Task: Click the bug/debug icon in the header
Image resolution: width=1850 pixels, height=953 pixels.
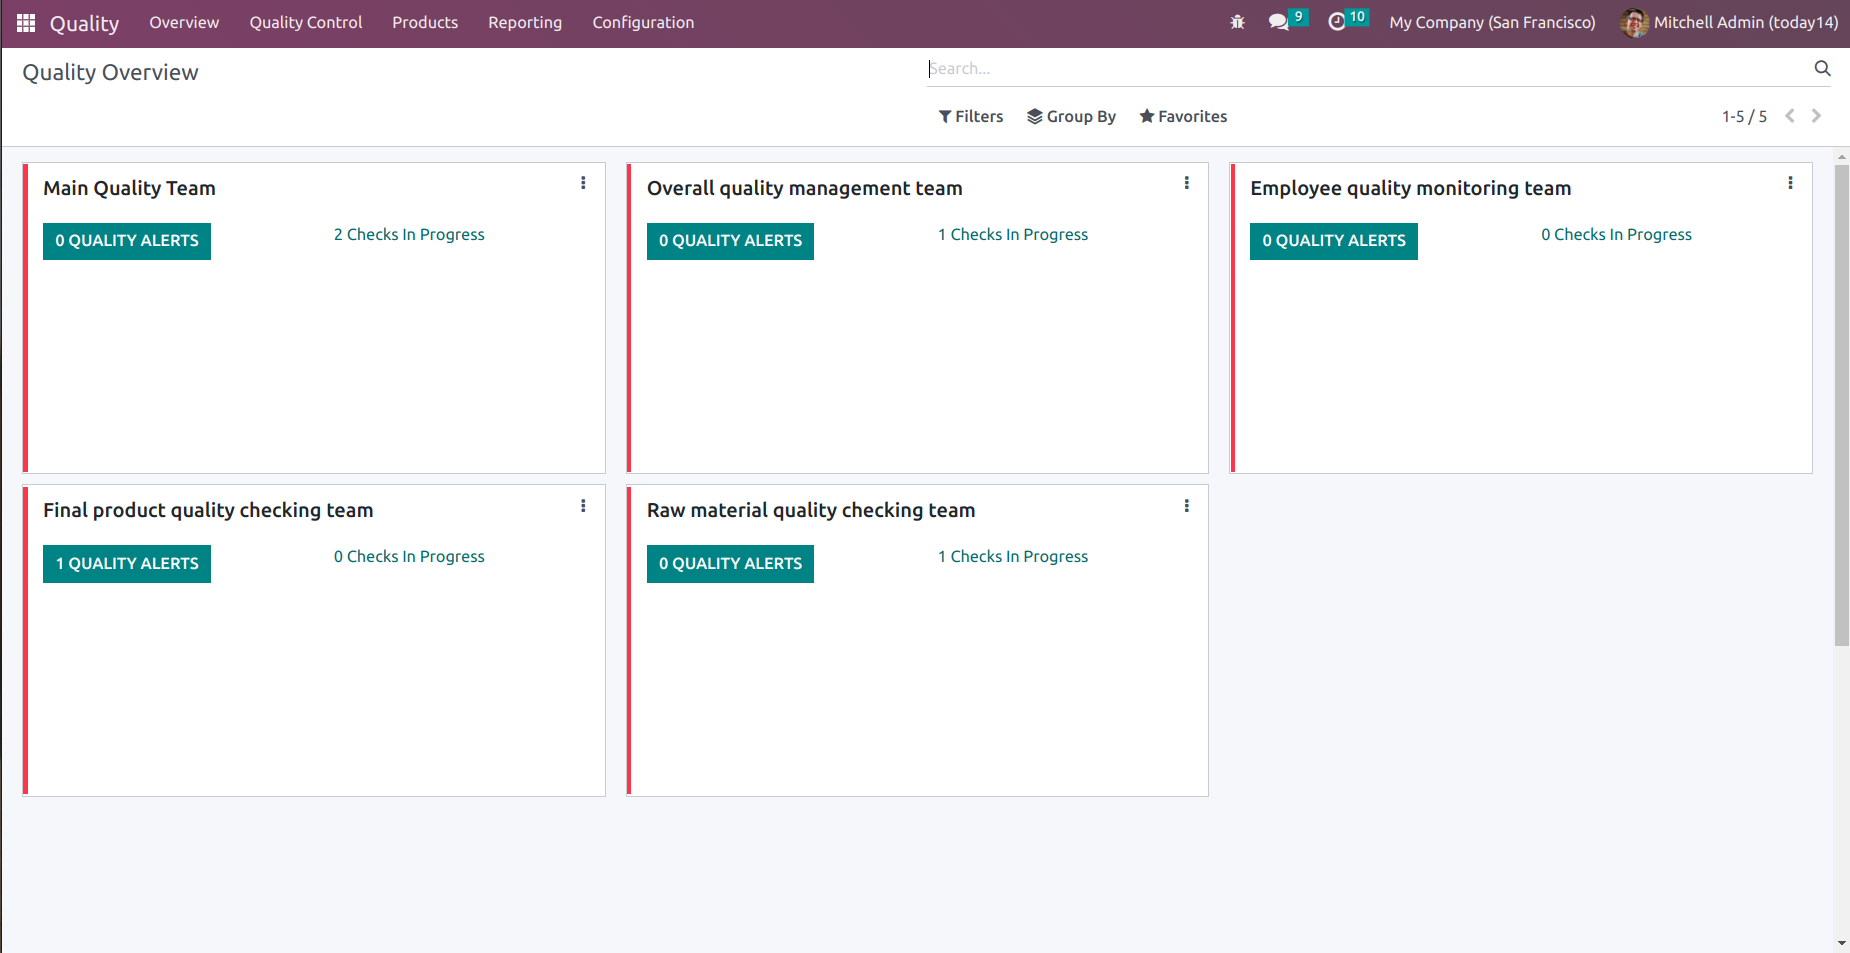Action: tap(1238, 21)
